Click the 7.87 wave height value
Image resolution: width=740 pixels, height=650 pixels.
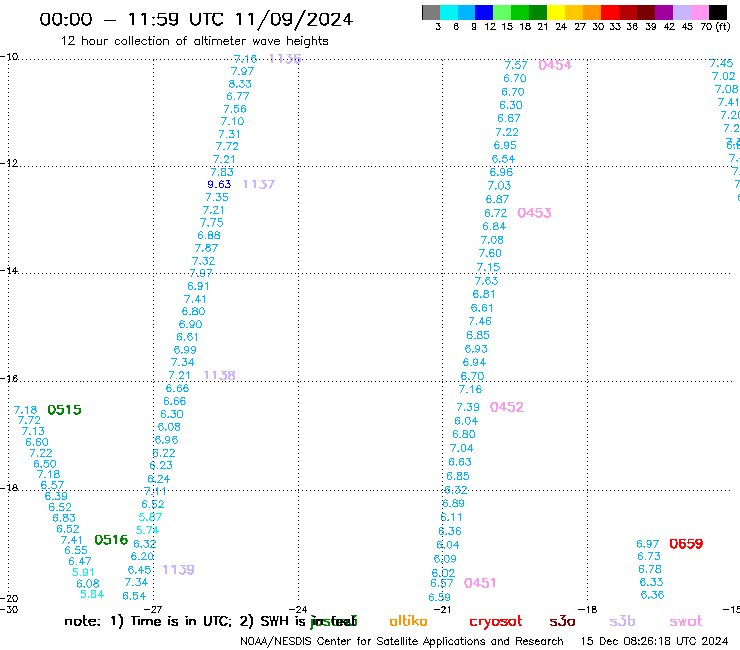pos(206,248)
